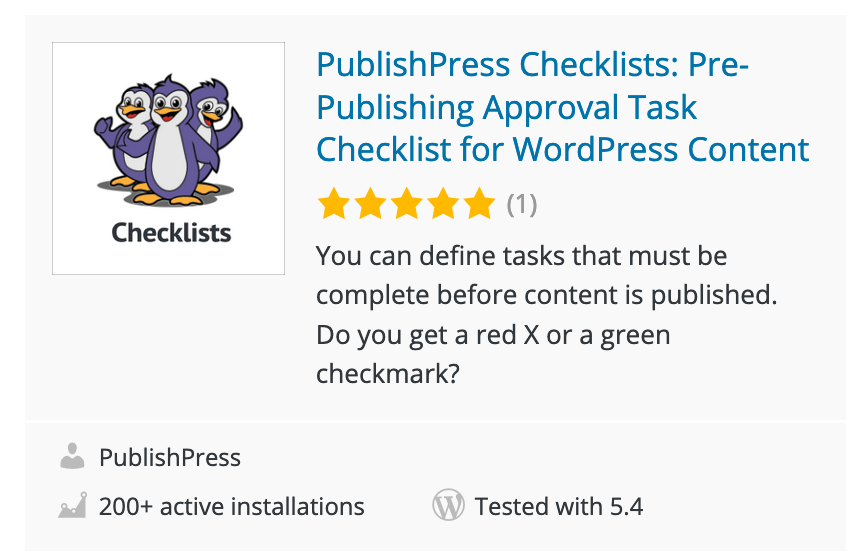Screen dimensions: 866x560
Task: Click the WordPress logo icon
Action: click(448, 505)
